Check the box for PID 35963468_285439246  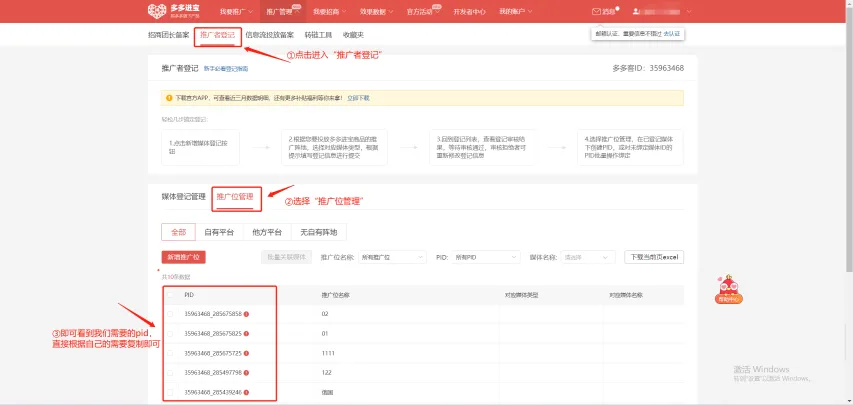[170, 392]
